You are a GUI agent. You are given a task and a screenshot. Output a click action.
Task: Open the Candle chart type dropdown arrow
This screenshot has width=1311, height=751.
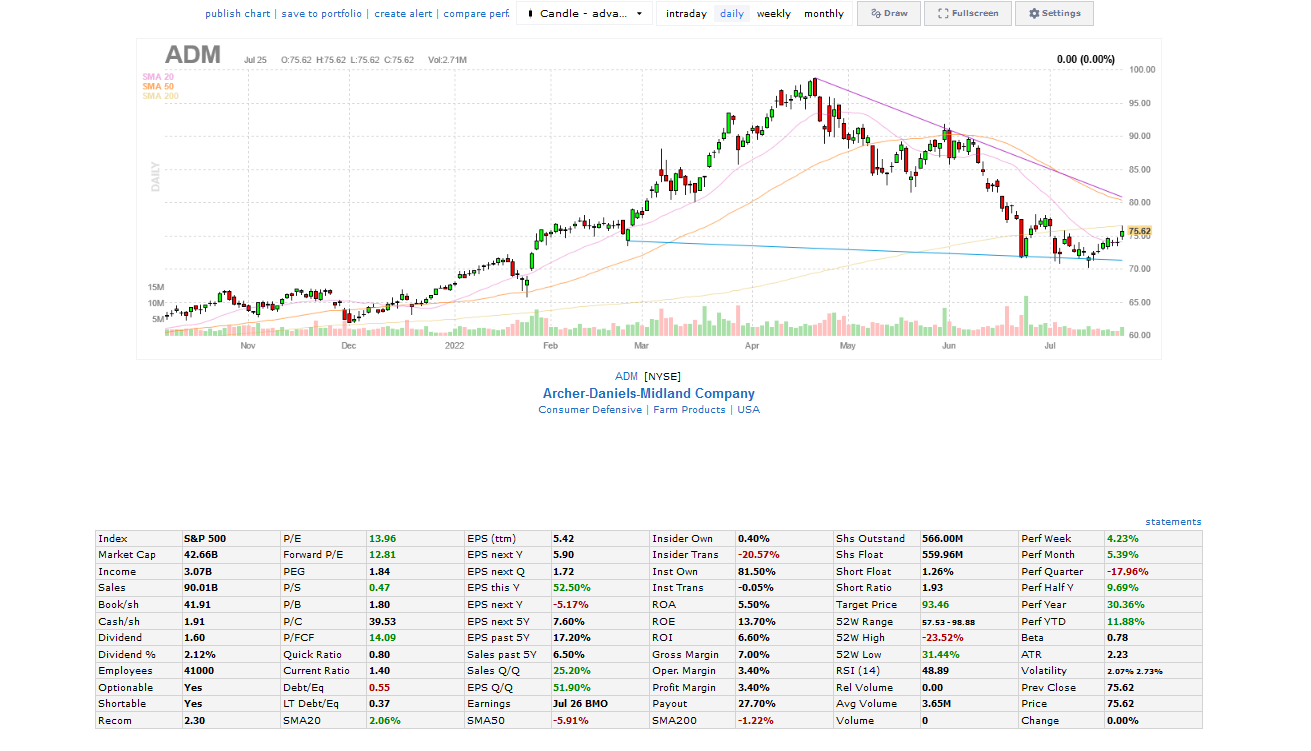(x=639, y=14)
